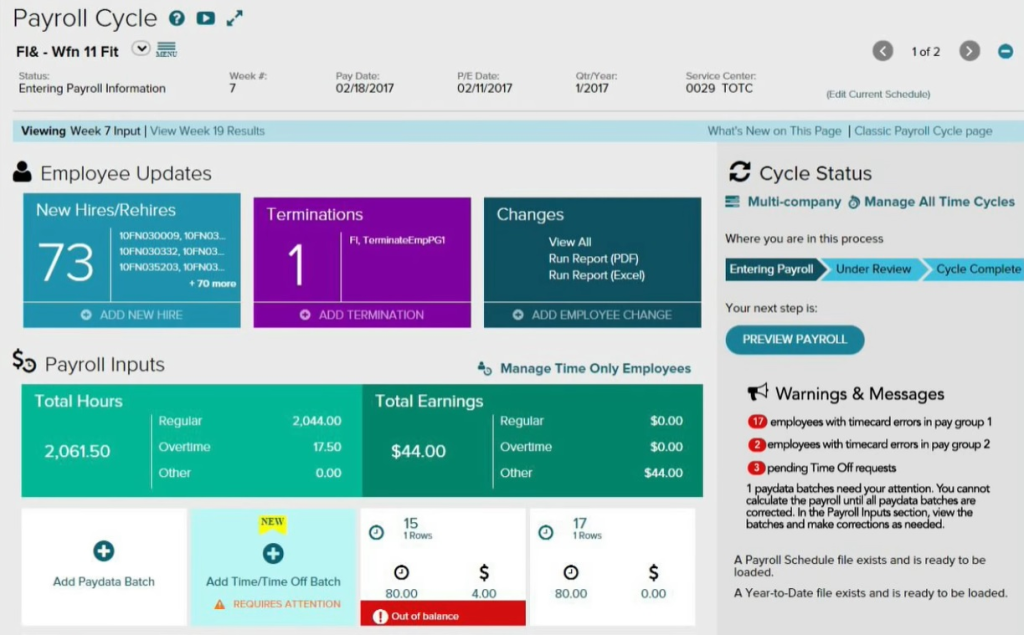Click the Cycle Status refresh icon
Viewport: 1024px width, 635px height.
[740, 173]
